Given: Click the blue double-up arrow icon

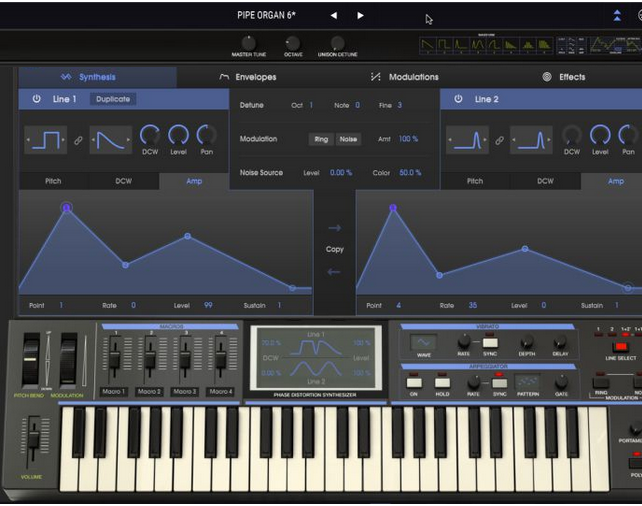Looking at the screenshot, I should 617,16.
